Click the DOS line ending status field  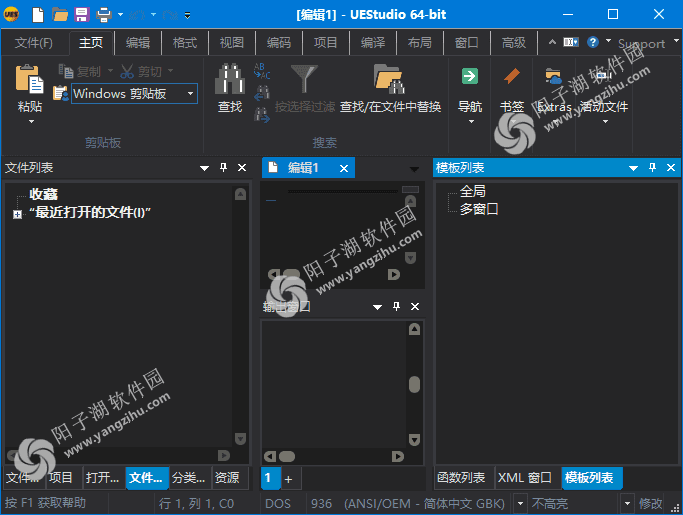278,504
